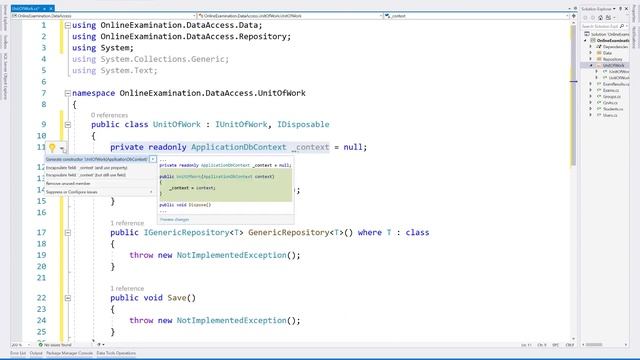Screen dimensions: 640x360
Task: Click the lightbulb quick actions icon
Action: click(x=52, y=148)
